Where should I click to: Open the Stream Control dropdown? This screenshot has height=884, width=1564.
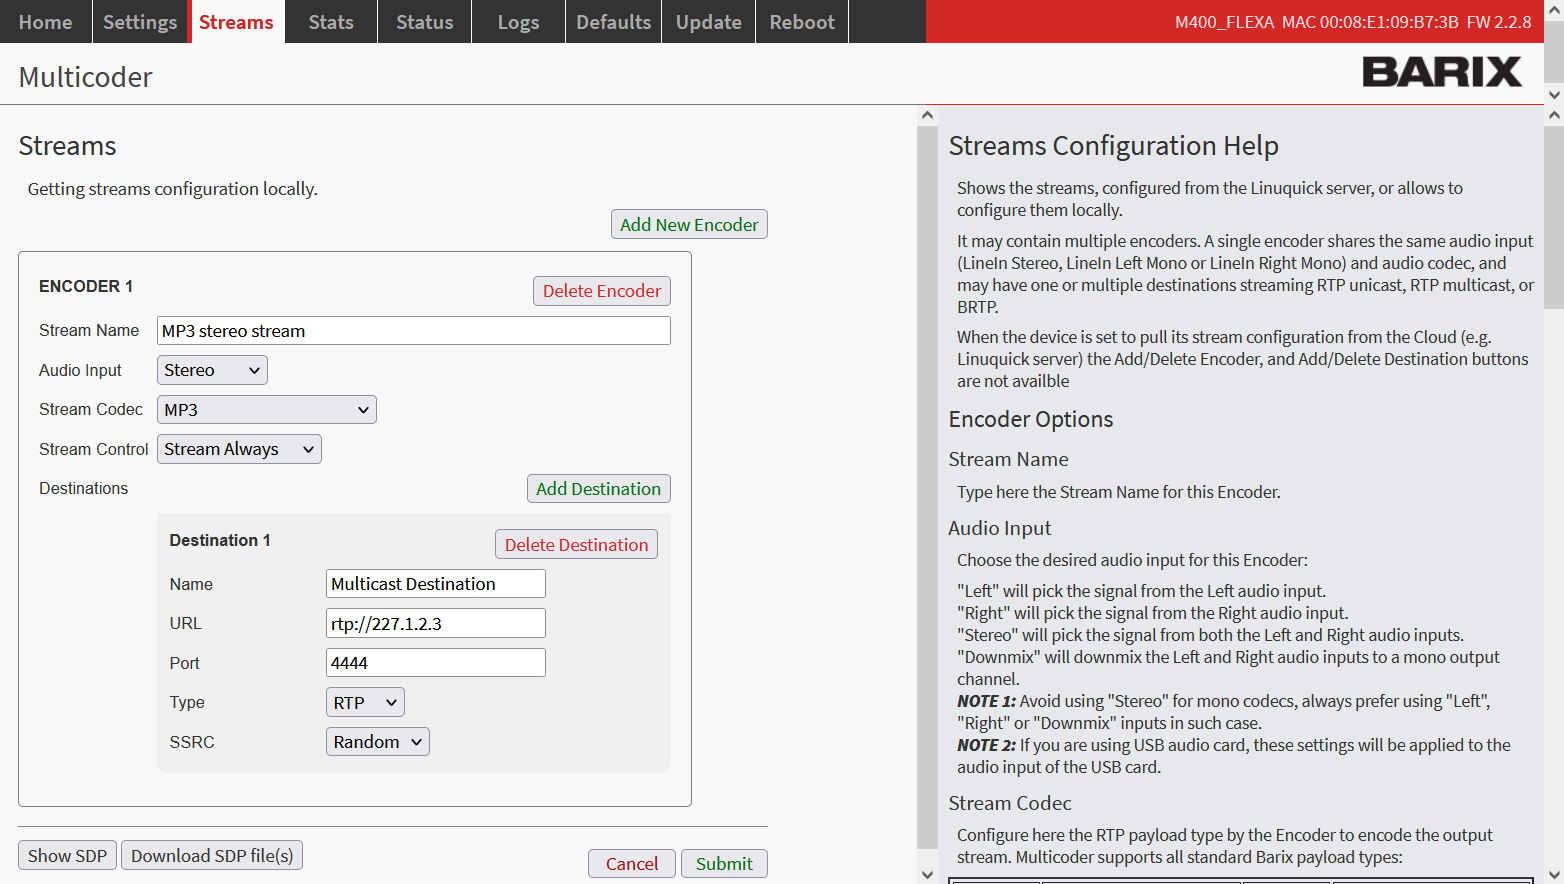[x=239, y=450]
